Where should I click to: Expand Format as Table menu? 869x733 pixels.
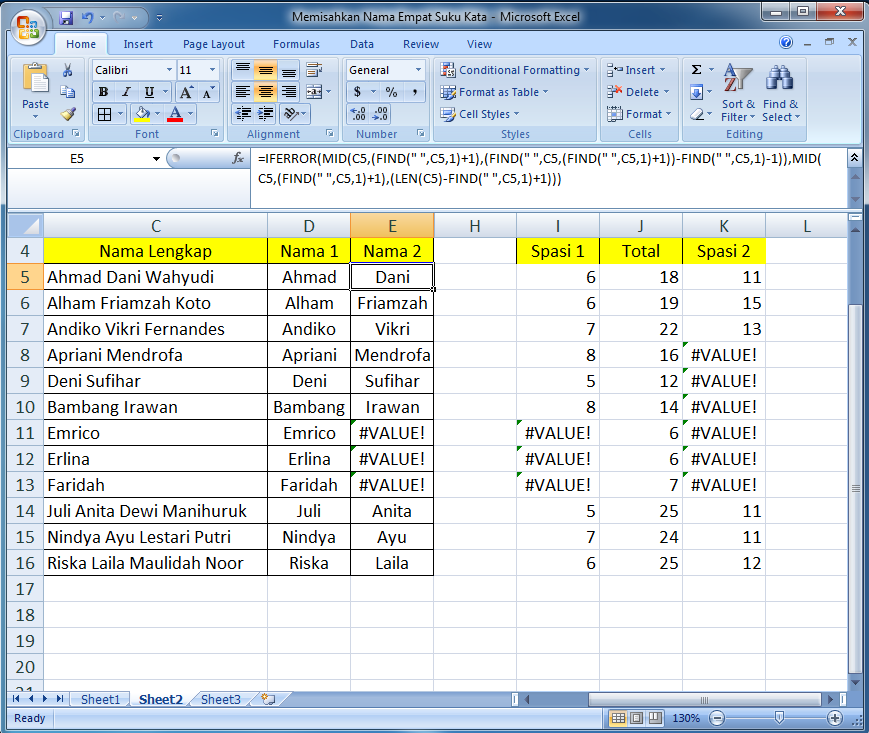(x=494, y=92)
